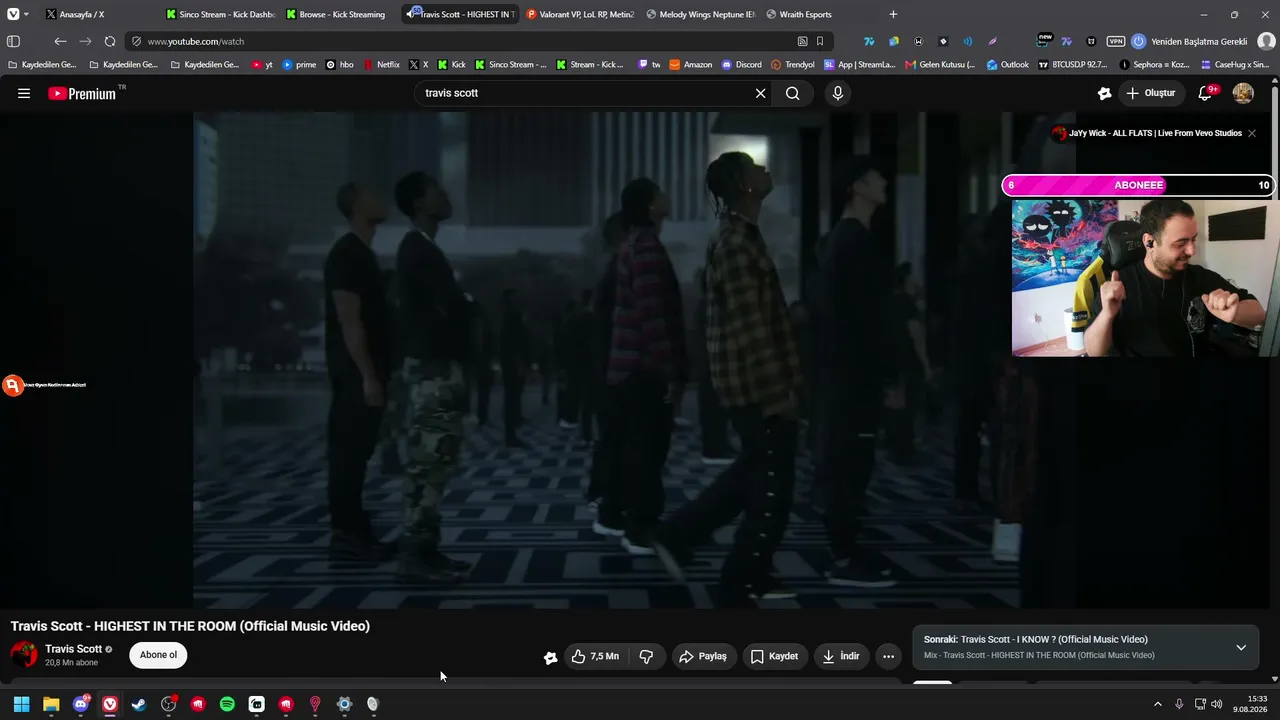Open the Gelen Kutusu Gmail bookmark
The width and height of the screenshot is (1280, 720).
(x=940, y=64)
